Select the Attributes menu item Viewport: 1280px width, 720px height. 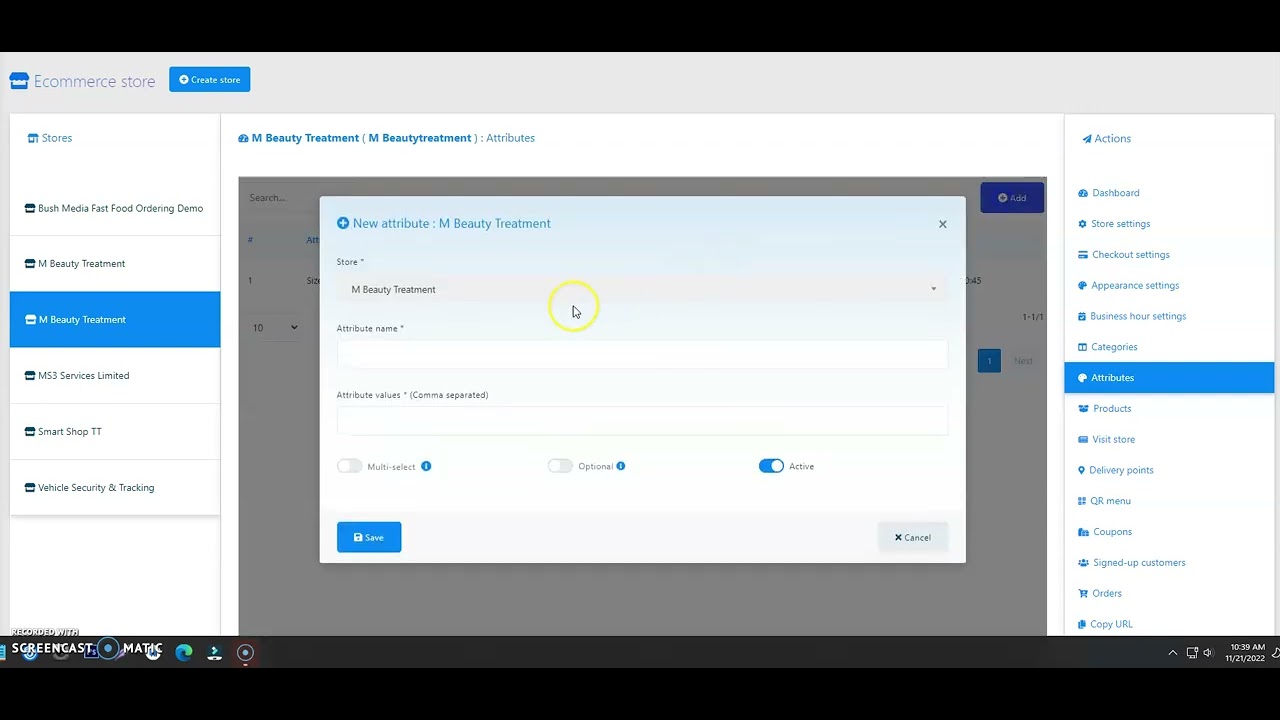click(x=1169, y=378)
